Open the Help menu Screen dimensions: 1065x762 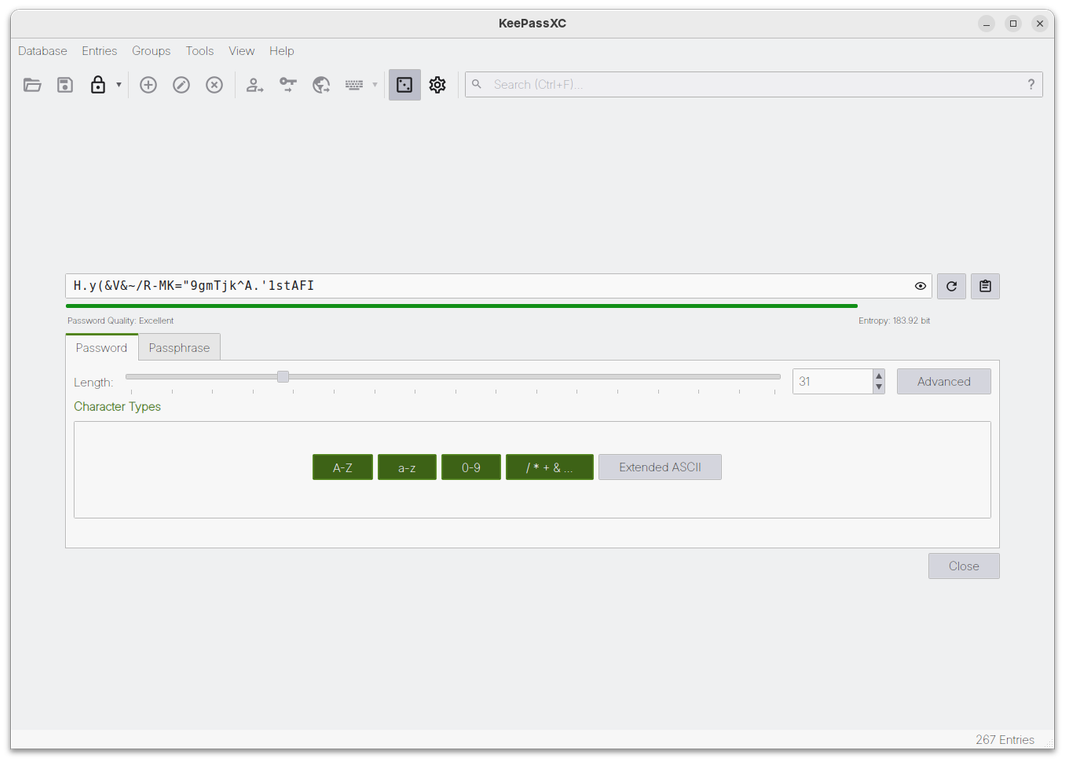click(281, 51)
